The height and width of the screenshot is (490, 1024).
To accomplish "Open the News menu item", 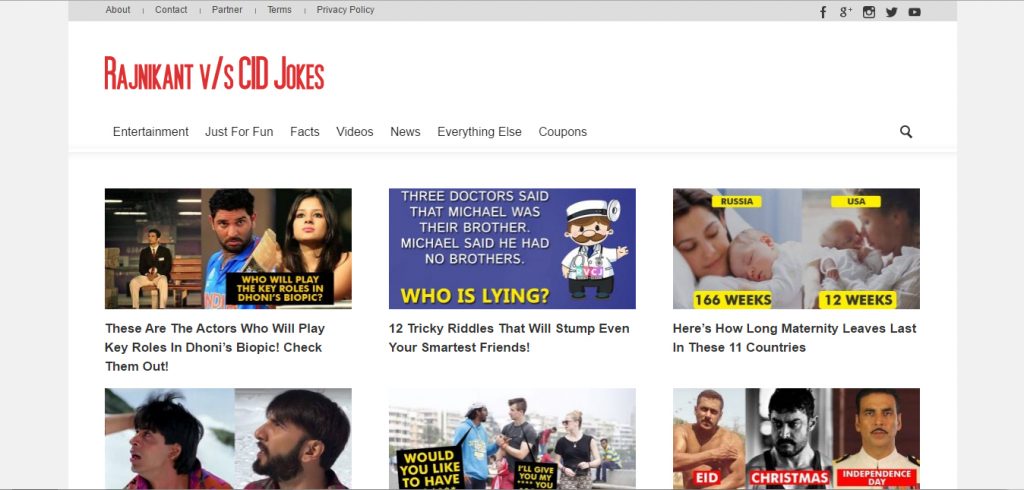I will [406, 131].
